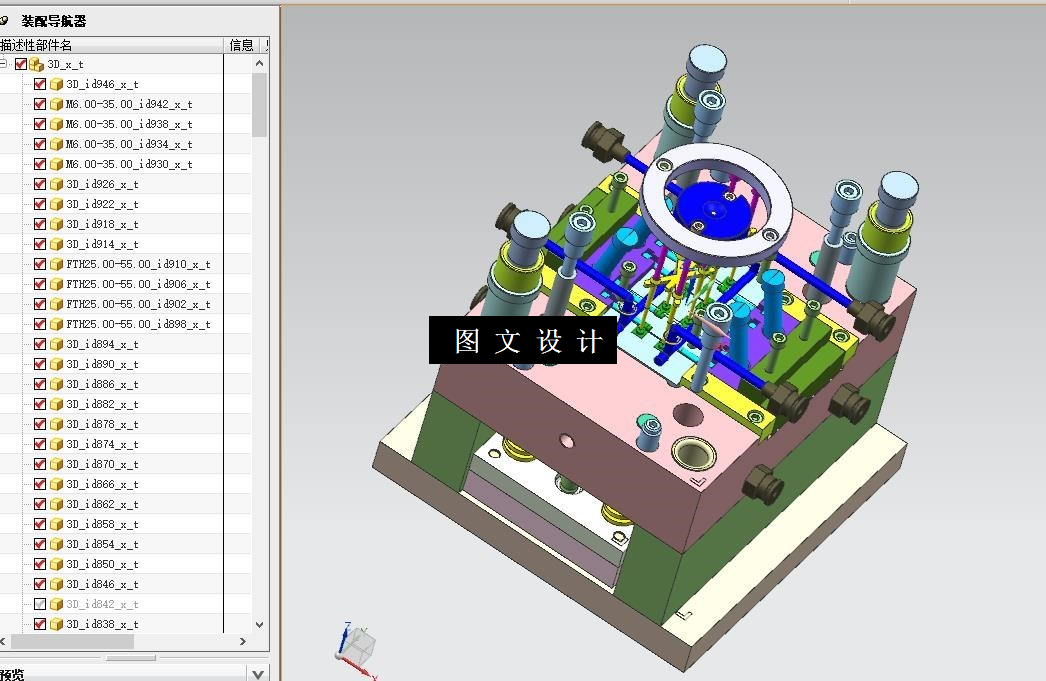The image size is (1046, 681).
Task: Expand the 预览 panel chevron
Action: [257, 673]
